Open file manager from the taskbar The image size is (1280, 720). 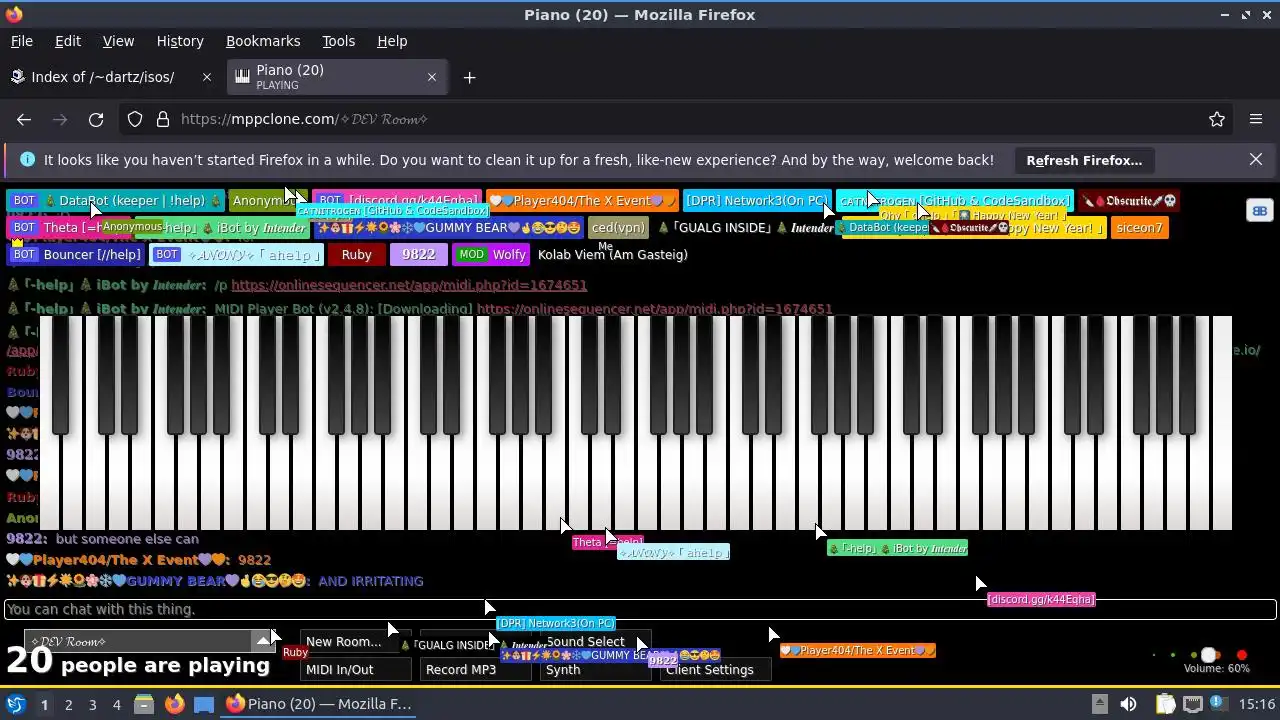click(144, 704)
